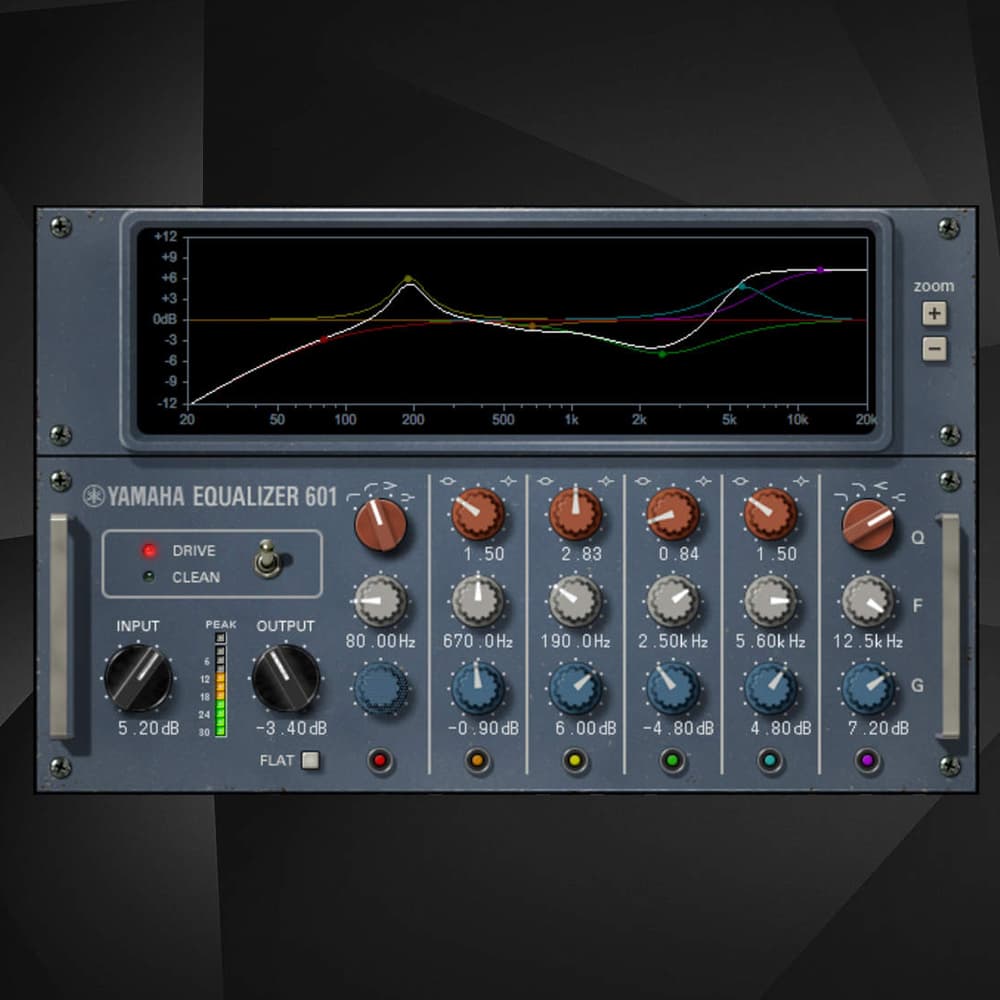Viewport: 1000px width, 1000px height.
Task: Click the -4.80dB value readout
Action: point(679,728)
